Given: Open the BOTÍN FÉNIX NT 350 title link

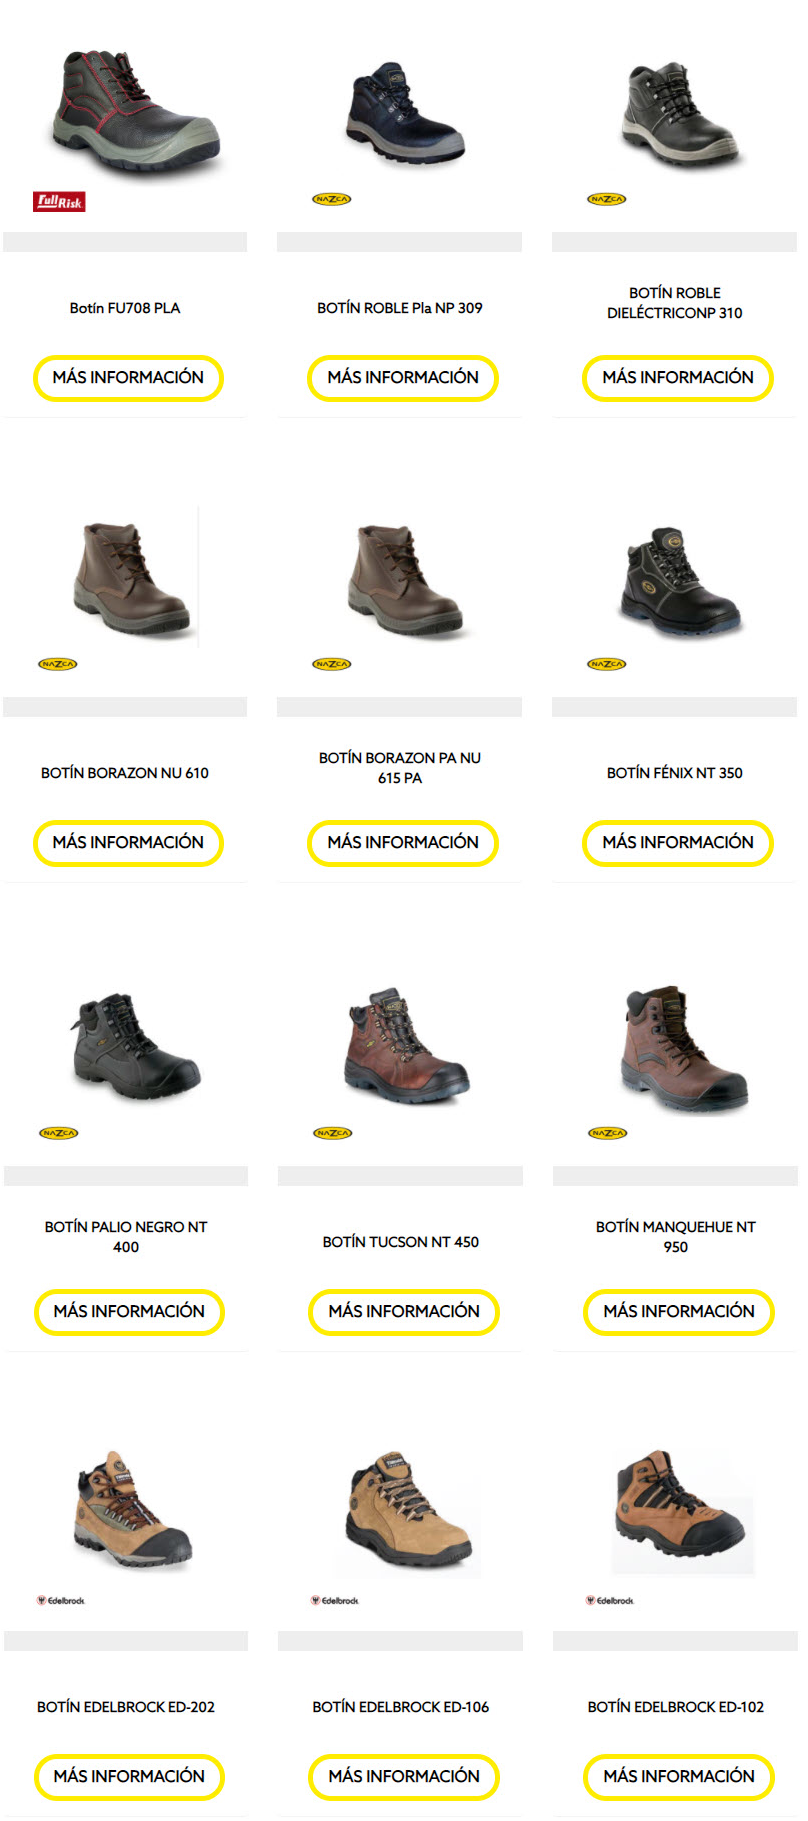Looking at the screenshot, I should pyautogui.click(x=675, y=773).
